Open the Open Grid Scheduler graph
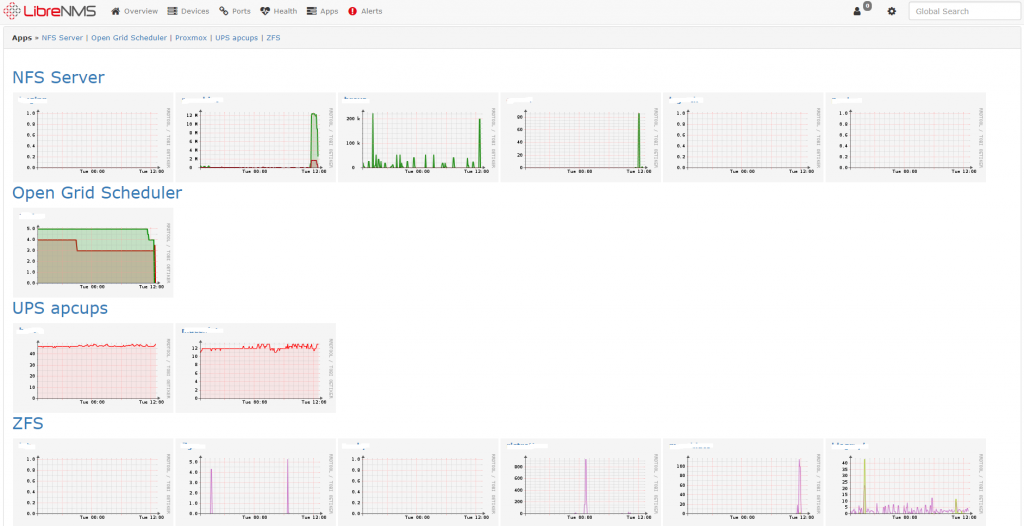The height and width of the screenshot is (526, 1024). pos(93,253)
